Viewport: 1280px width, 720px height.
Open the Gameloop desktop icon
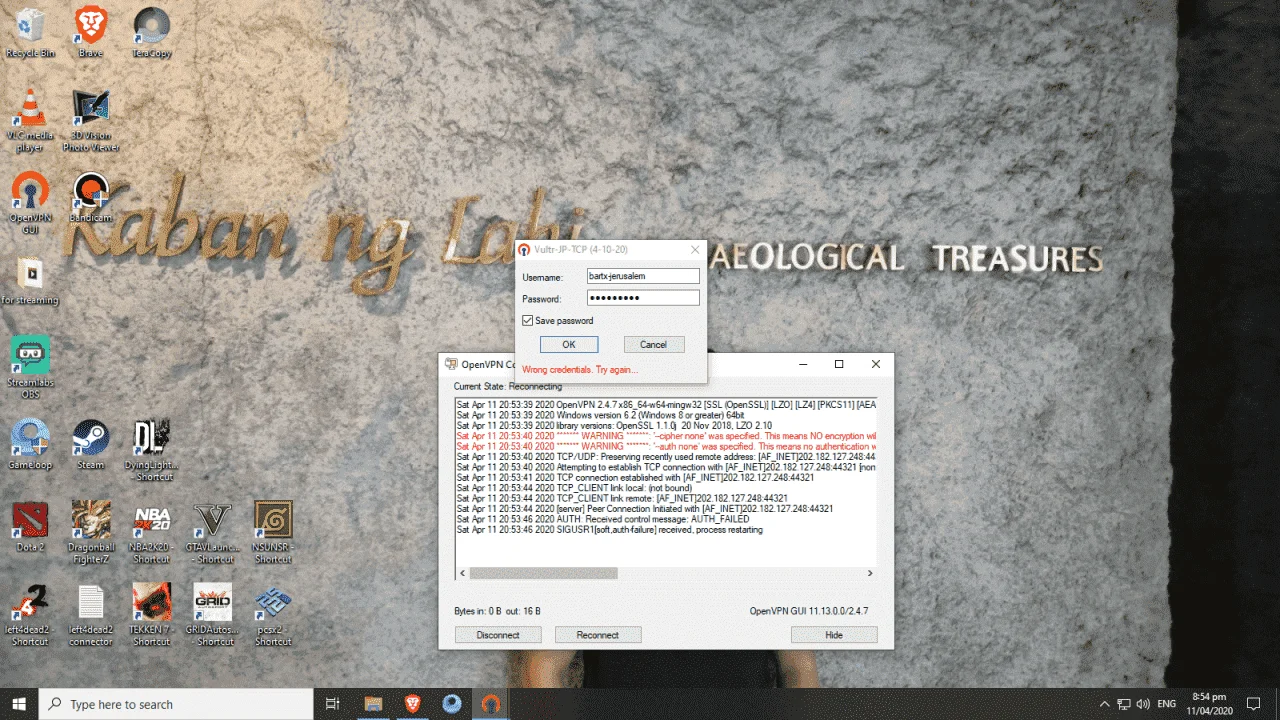point(30,445)
